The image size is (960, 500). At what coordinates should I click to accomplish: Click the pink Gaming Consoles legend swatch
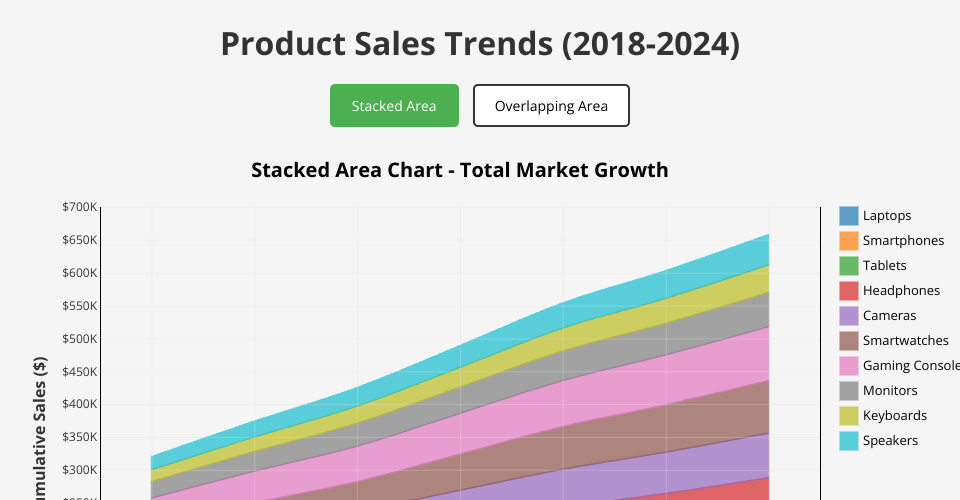point(849,366)
